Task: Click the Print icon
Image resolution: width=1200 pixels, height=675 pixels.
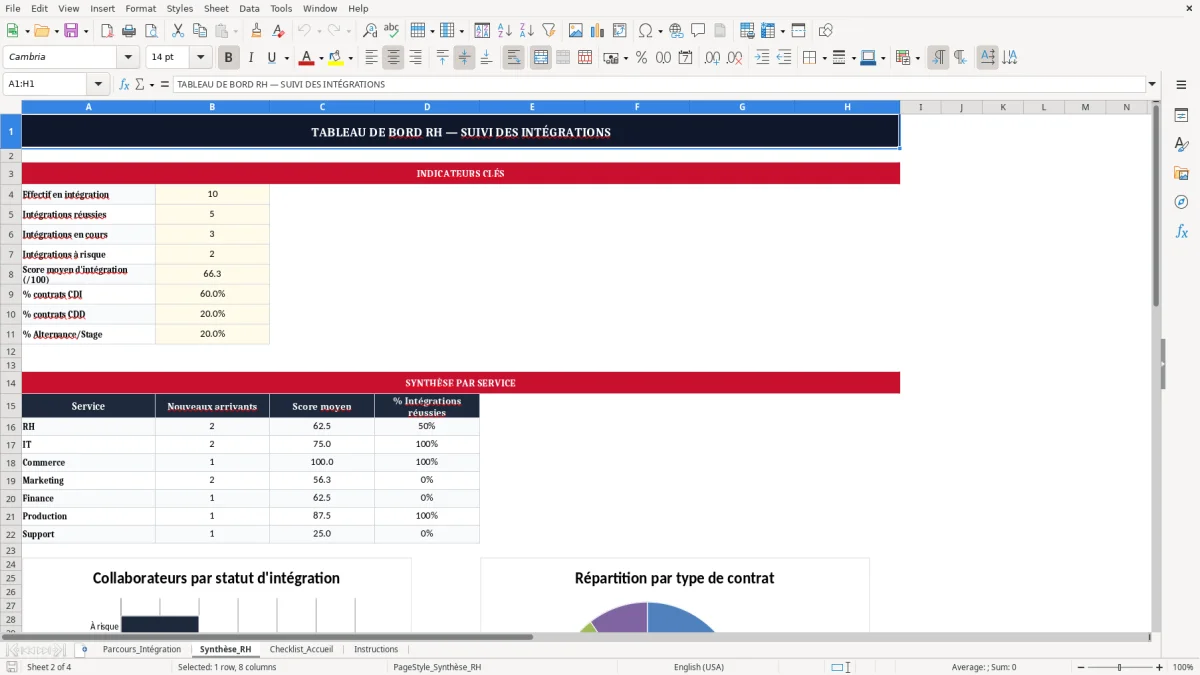Action: click(x=128, y=31)
